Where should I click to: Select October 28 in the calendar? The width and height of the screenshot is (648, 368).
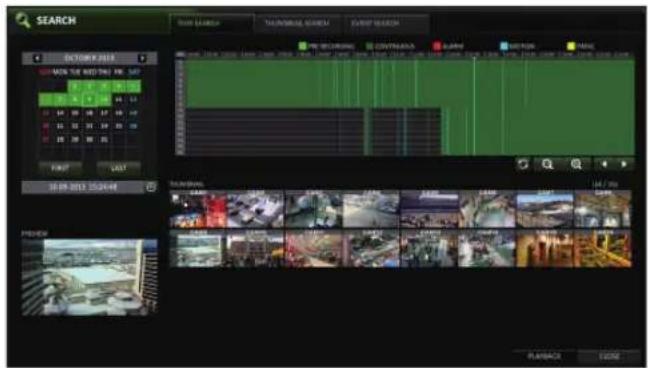(60, 139)
